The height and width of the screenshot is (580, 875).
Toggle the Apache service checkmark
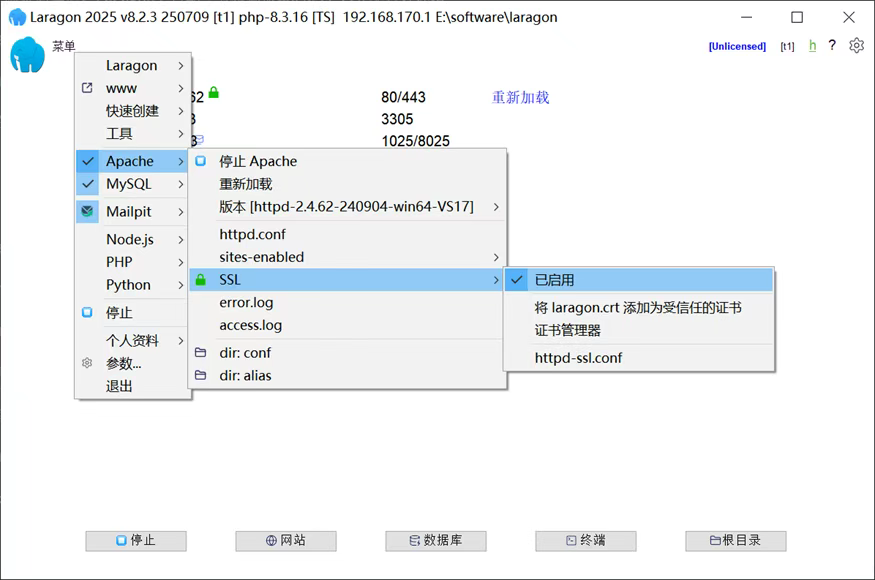(x=88, y=161)
